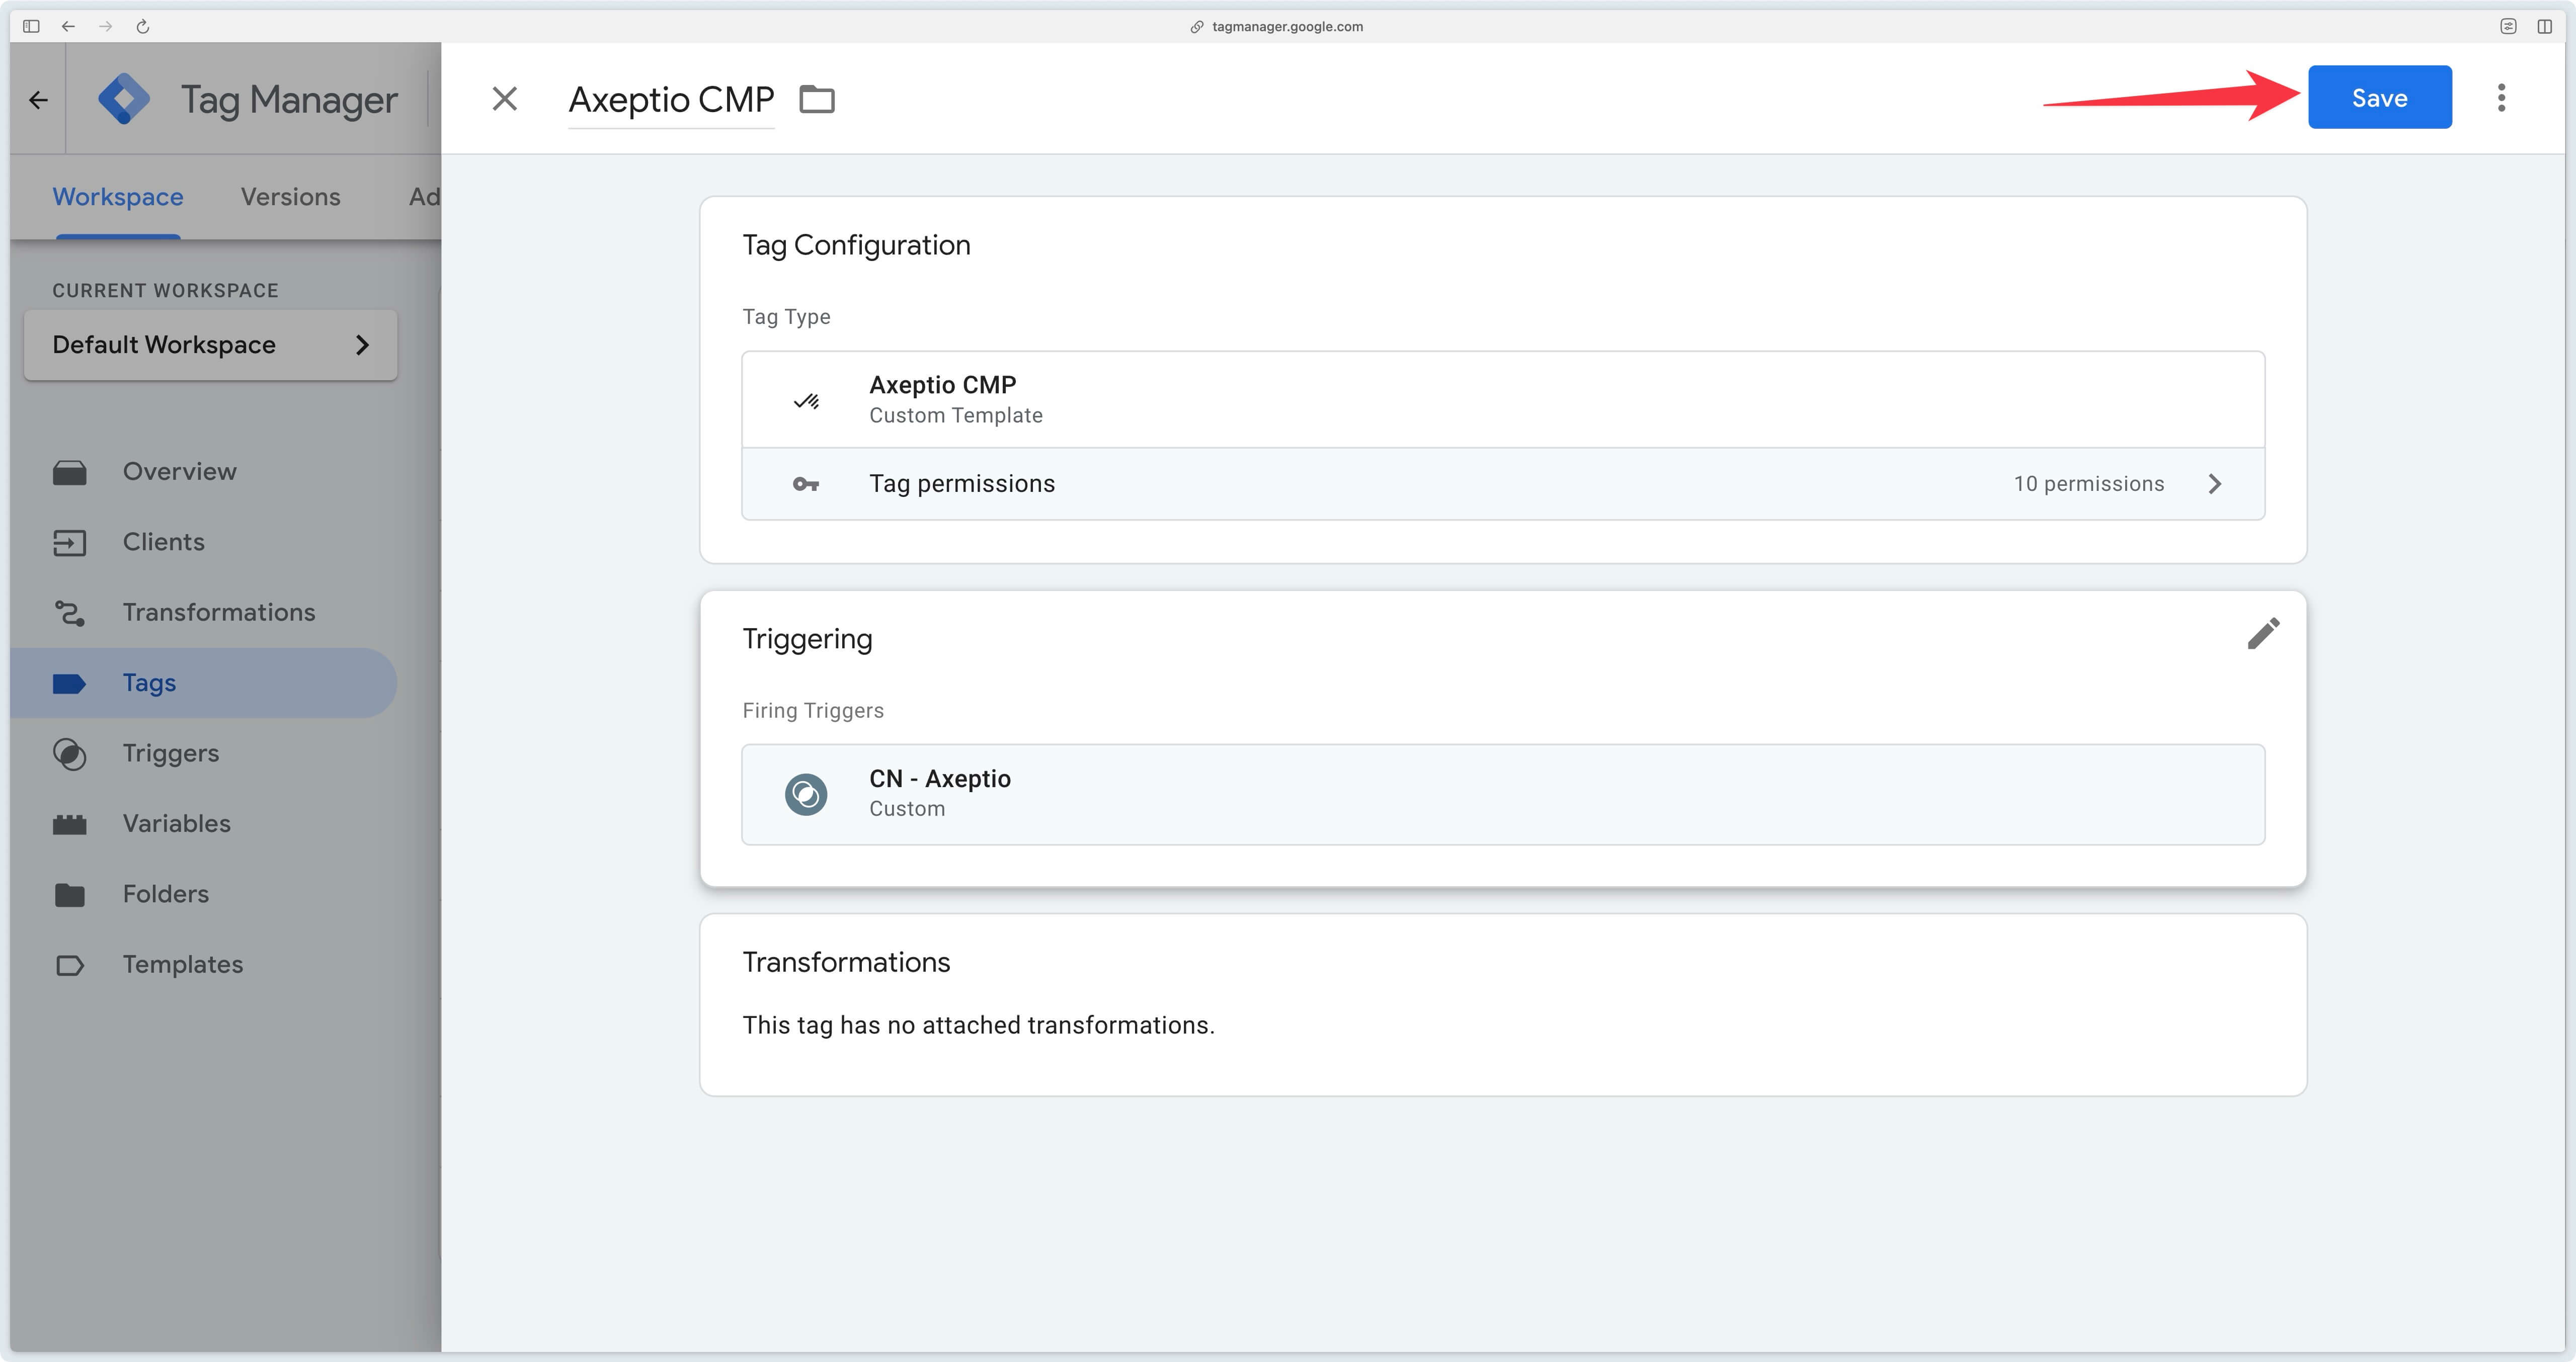Open Triggers in the sidebar
Viewport: 2576px width, 1362px height.
tap(205, 753)
